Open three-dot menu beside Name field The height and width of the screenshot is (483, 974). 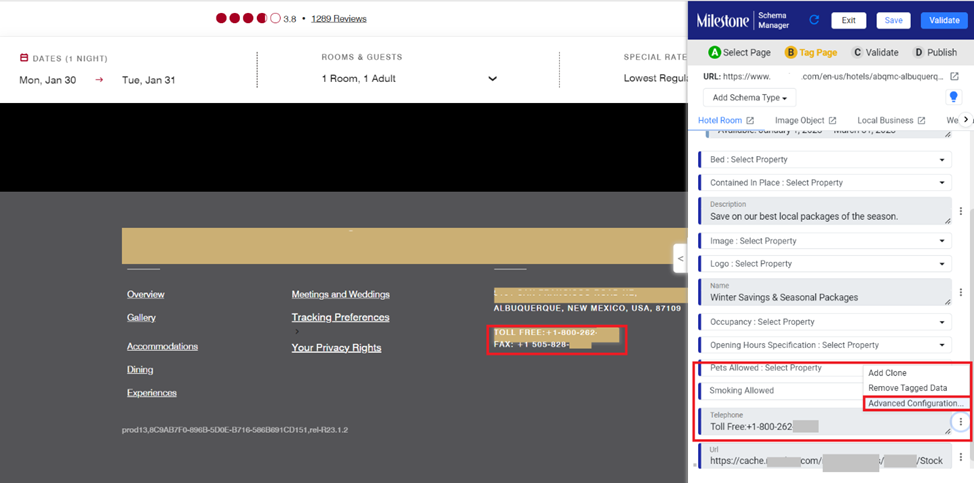tap(961, 292)
